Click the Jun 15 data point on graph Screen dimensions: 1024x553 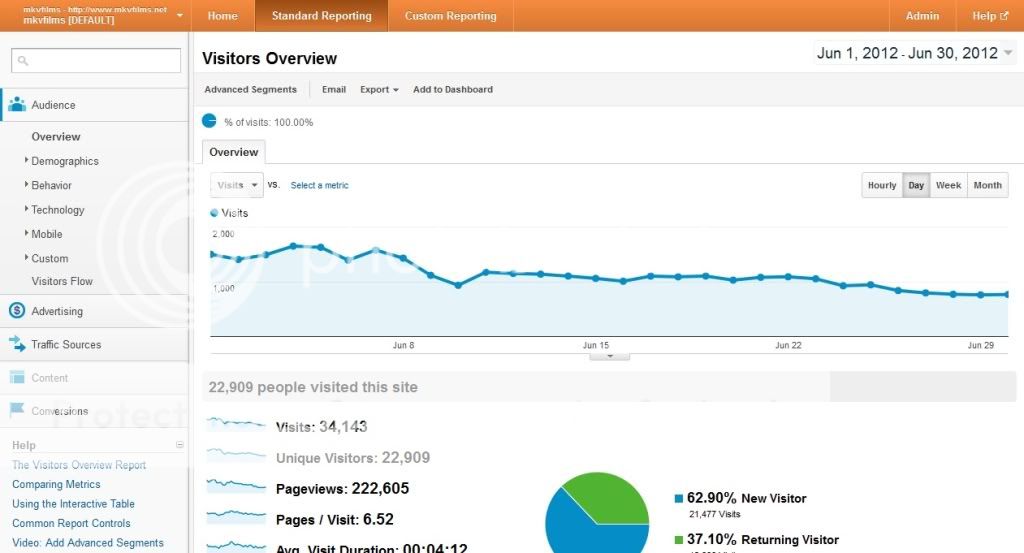(x=596, y=278)
